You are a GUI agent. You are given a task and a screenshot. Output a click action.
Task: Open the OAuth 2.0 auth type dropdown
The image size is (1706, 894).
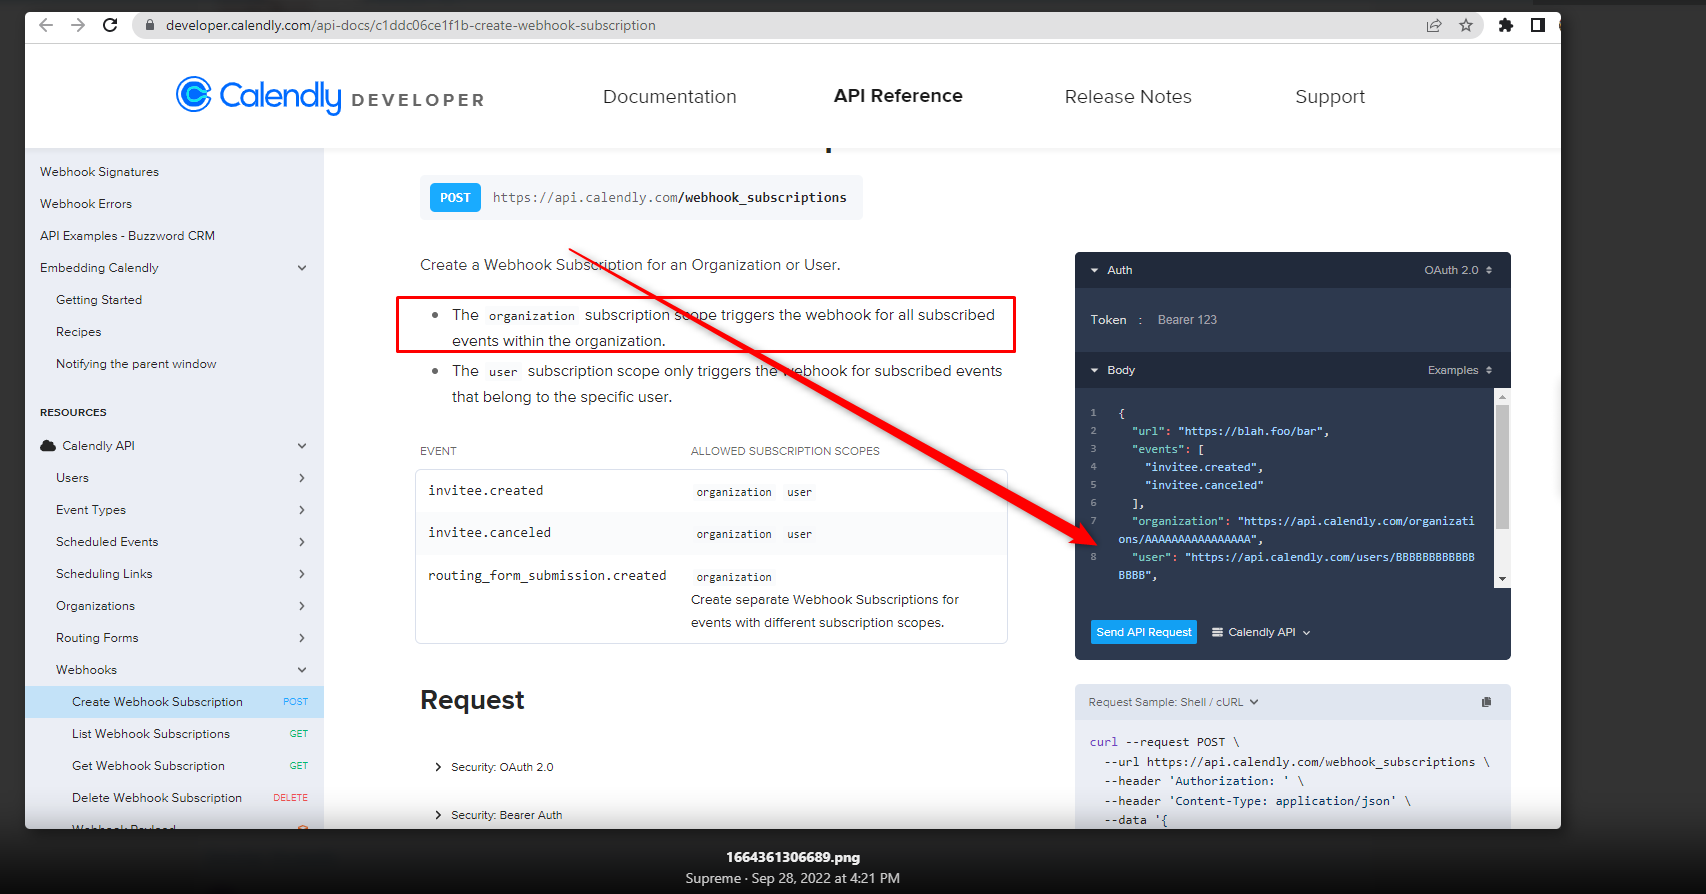tap(1458, 270)
